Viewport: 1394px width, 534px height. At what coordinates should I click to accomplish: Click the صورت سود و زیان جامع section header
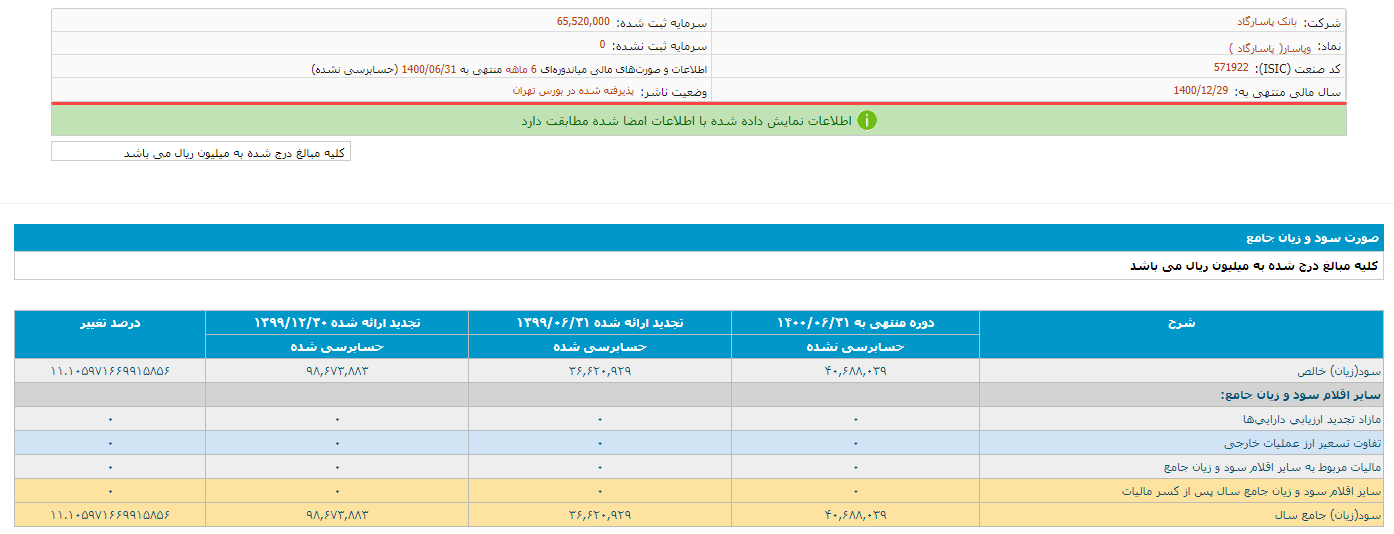coord(1312,238)
